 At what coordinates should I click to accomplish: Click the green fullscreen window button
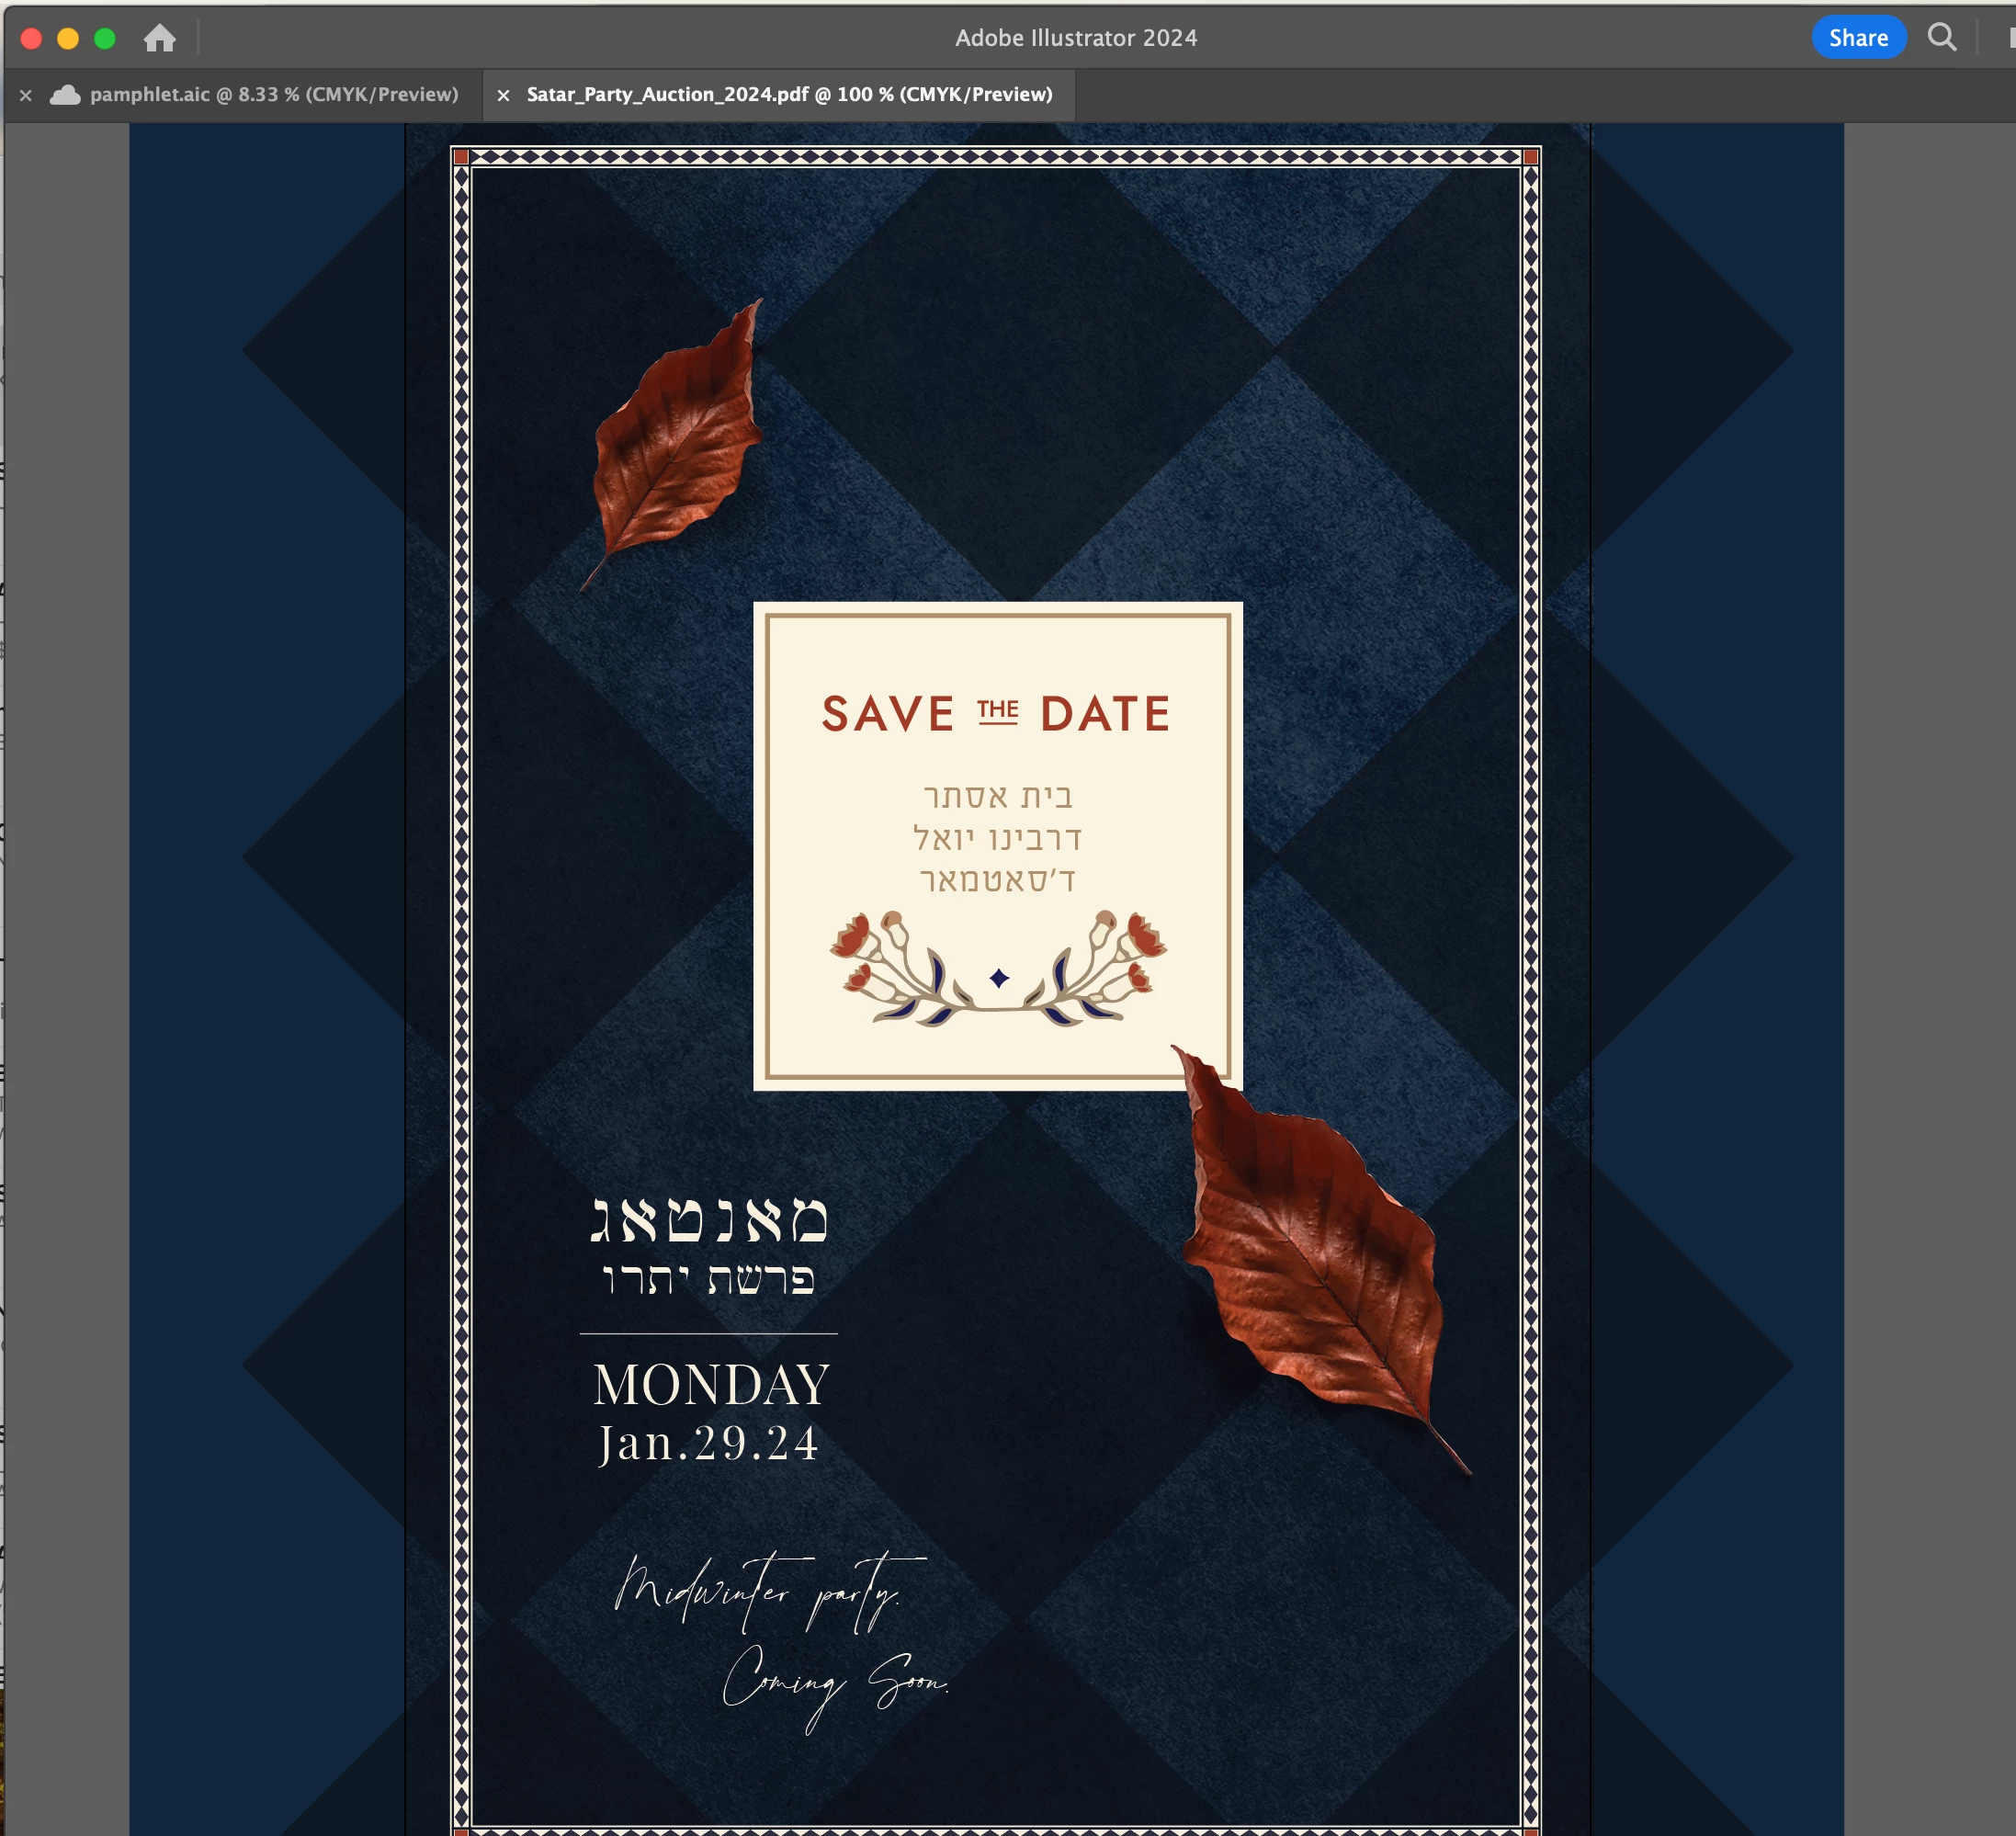(105, 38)
